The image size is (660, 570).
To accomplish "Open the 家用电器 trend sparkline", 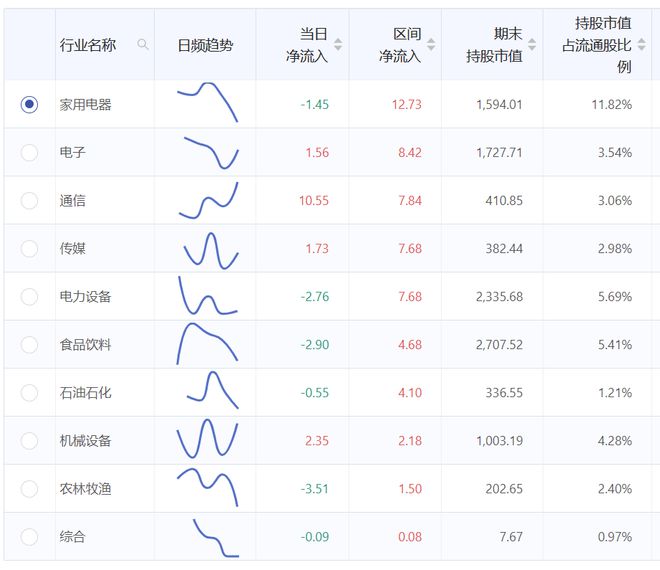I will (x=208, y=102).
